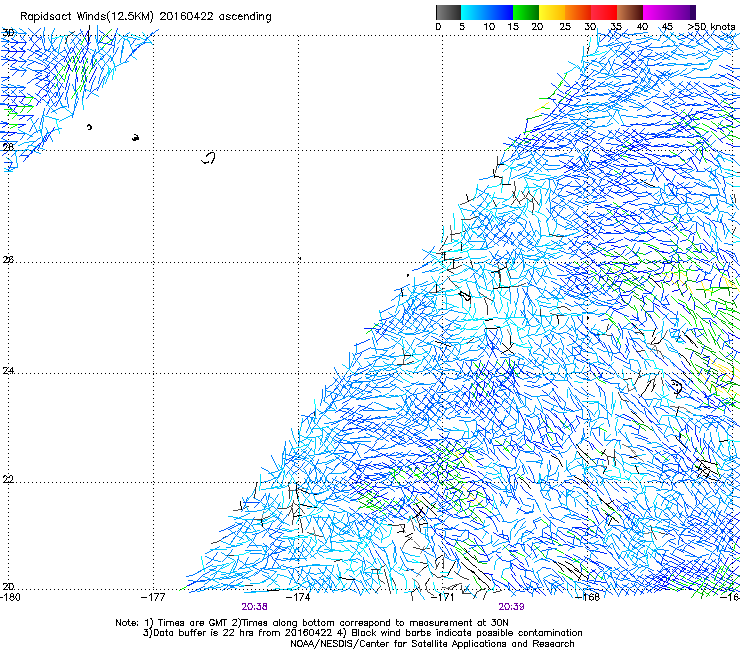
Task: Click the '10' label on color scale
Action: point(489,26)
